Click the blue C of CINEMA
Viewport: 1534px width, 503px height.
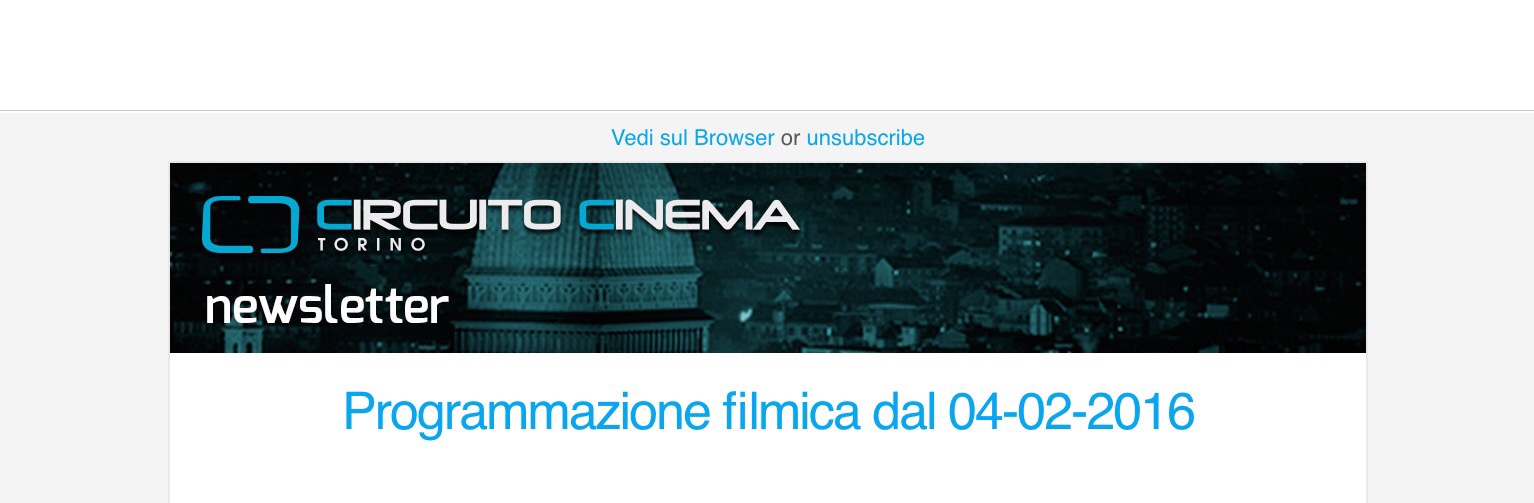pos(595,215)
